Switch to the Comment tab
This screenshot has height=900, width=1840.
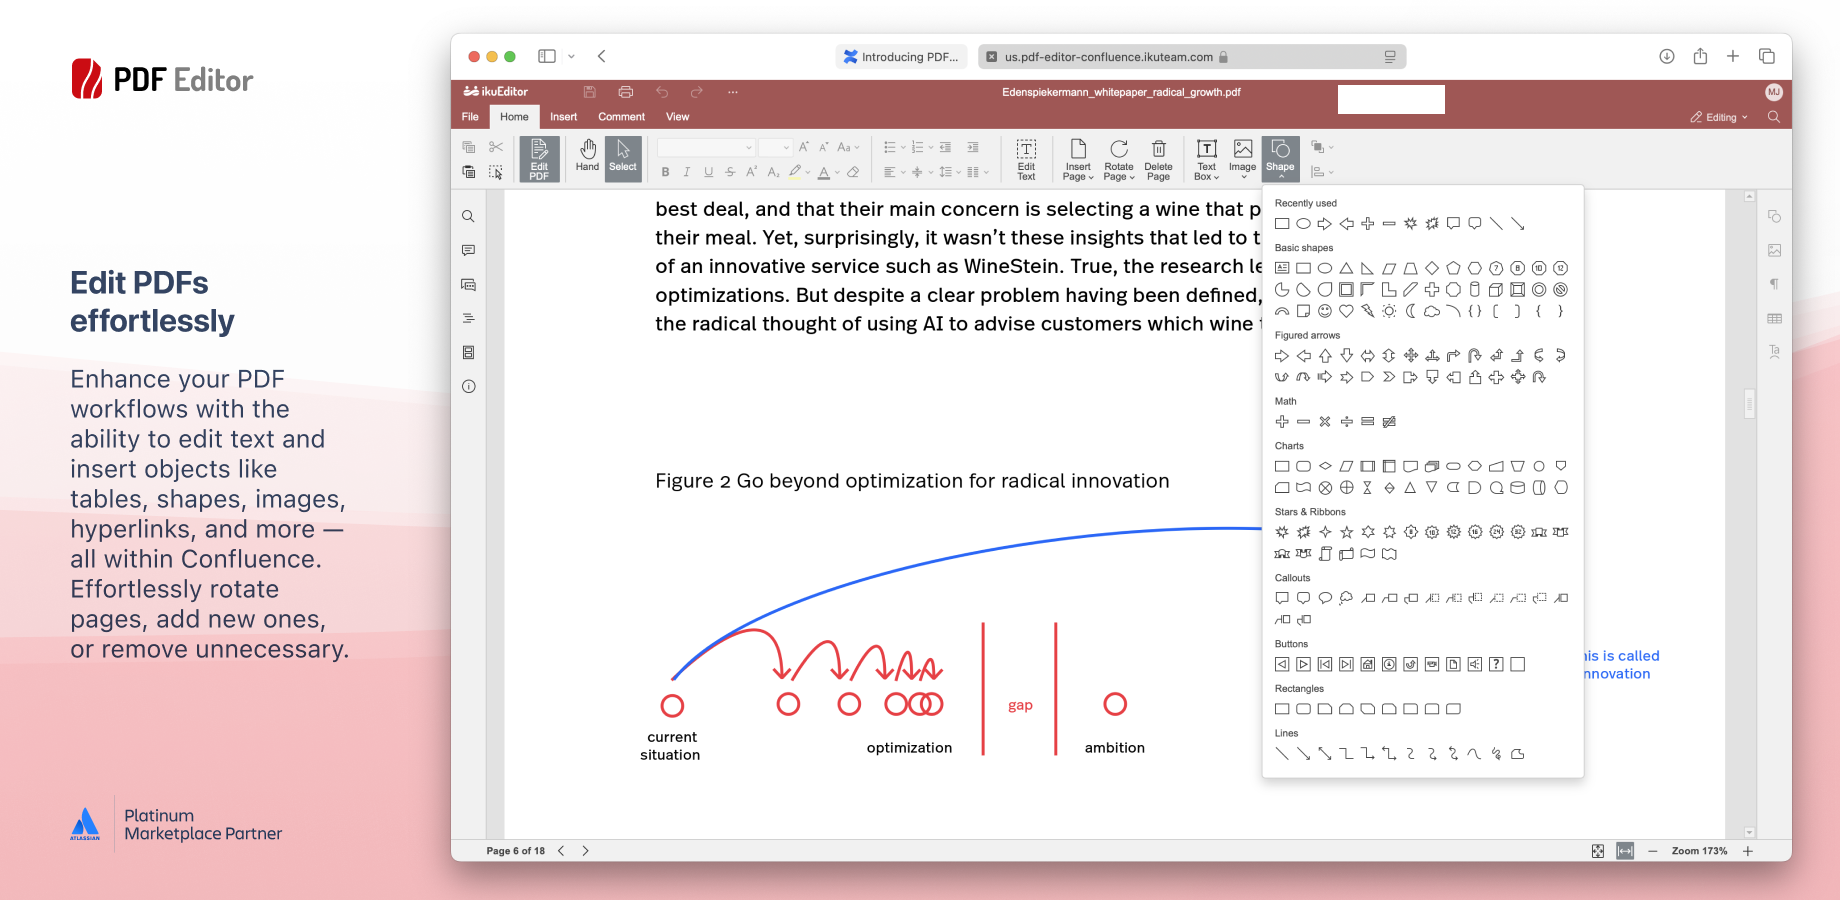tap(622, 117)
